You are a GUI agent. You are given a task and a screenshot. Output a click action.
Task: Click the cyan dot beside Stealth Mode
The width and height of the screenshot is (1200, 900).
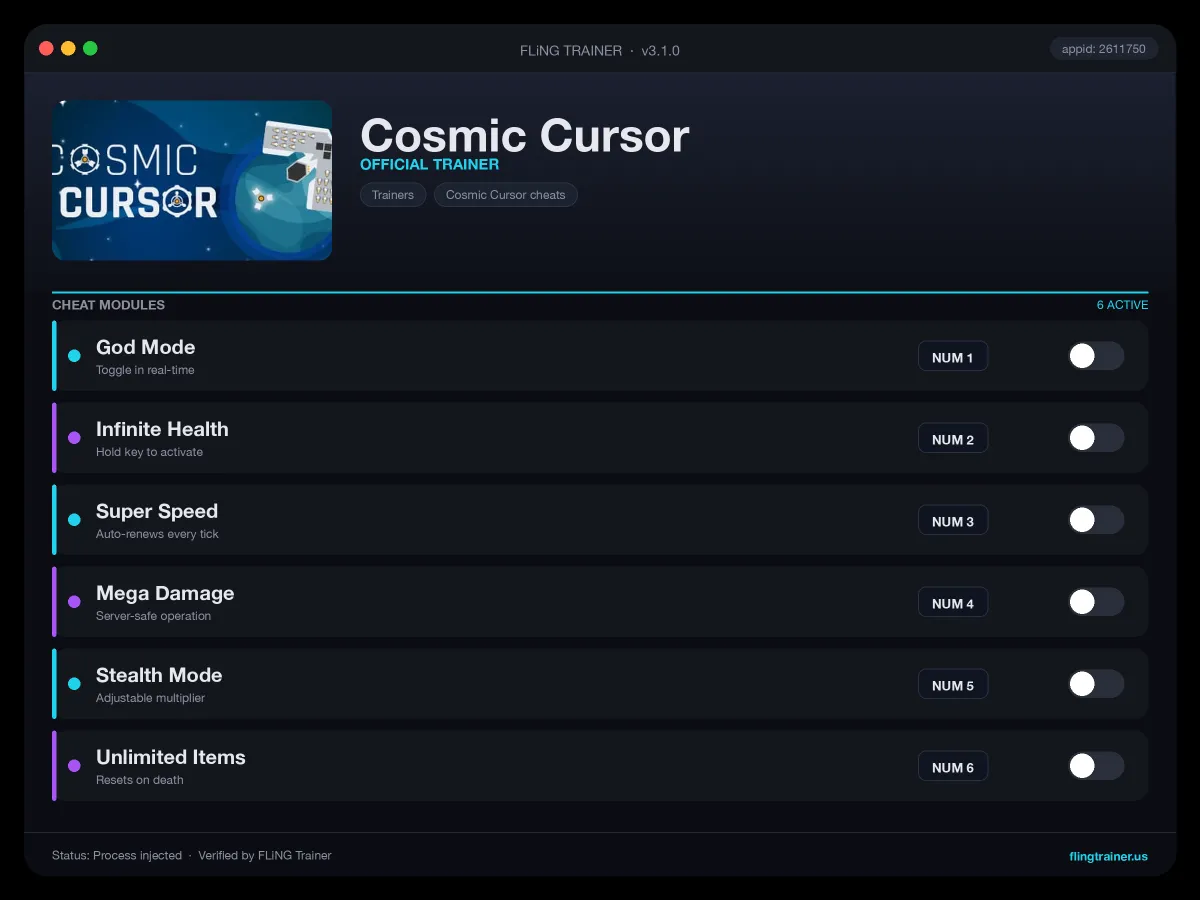(x=74, y=684)
